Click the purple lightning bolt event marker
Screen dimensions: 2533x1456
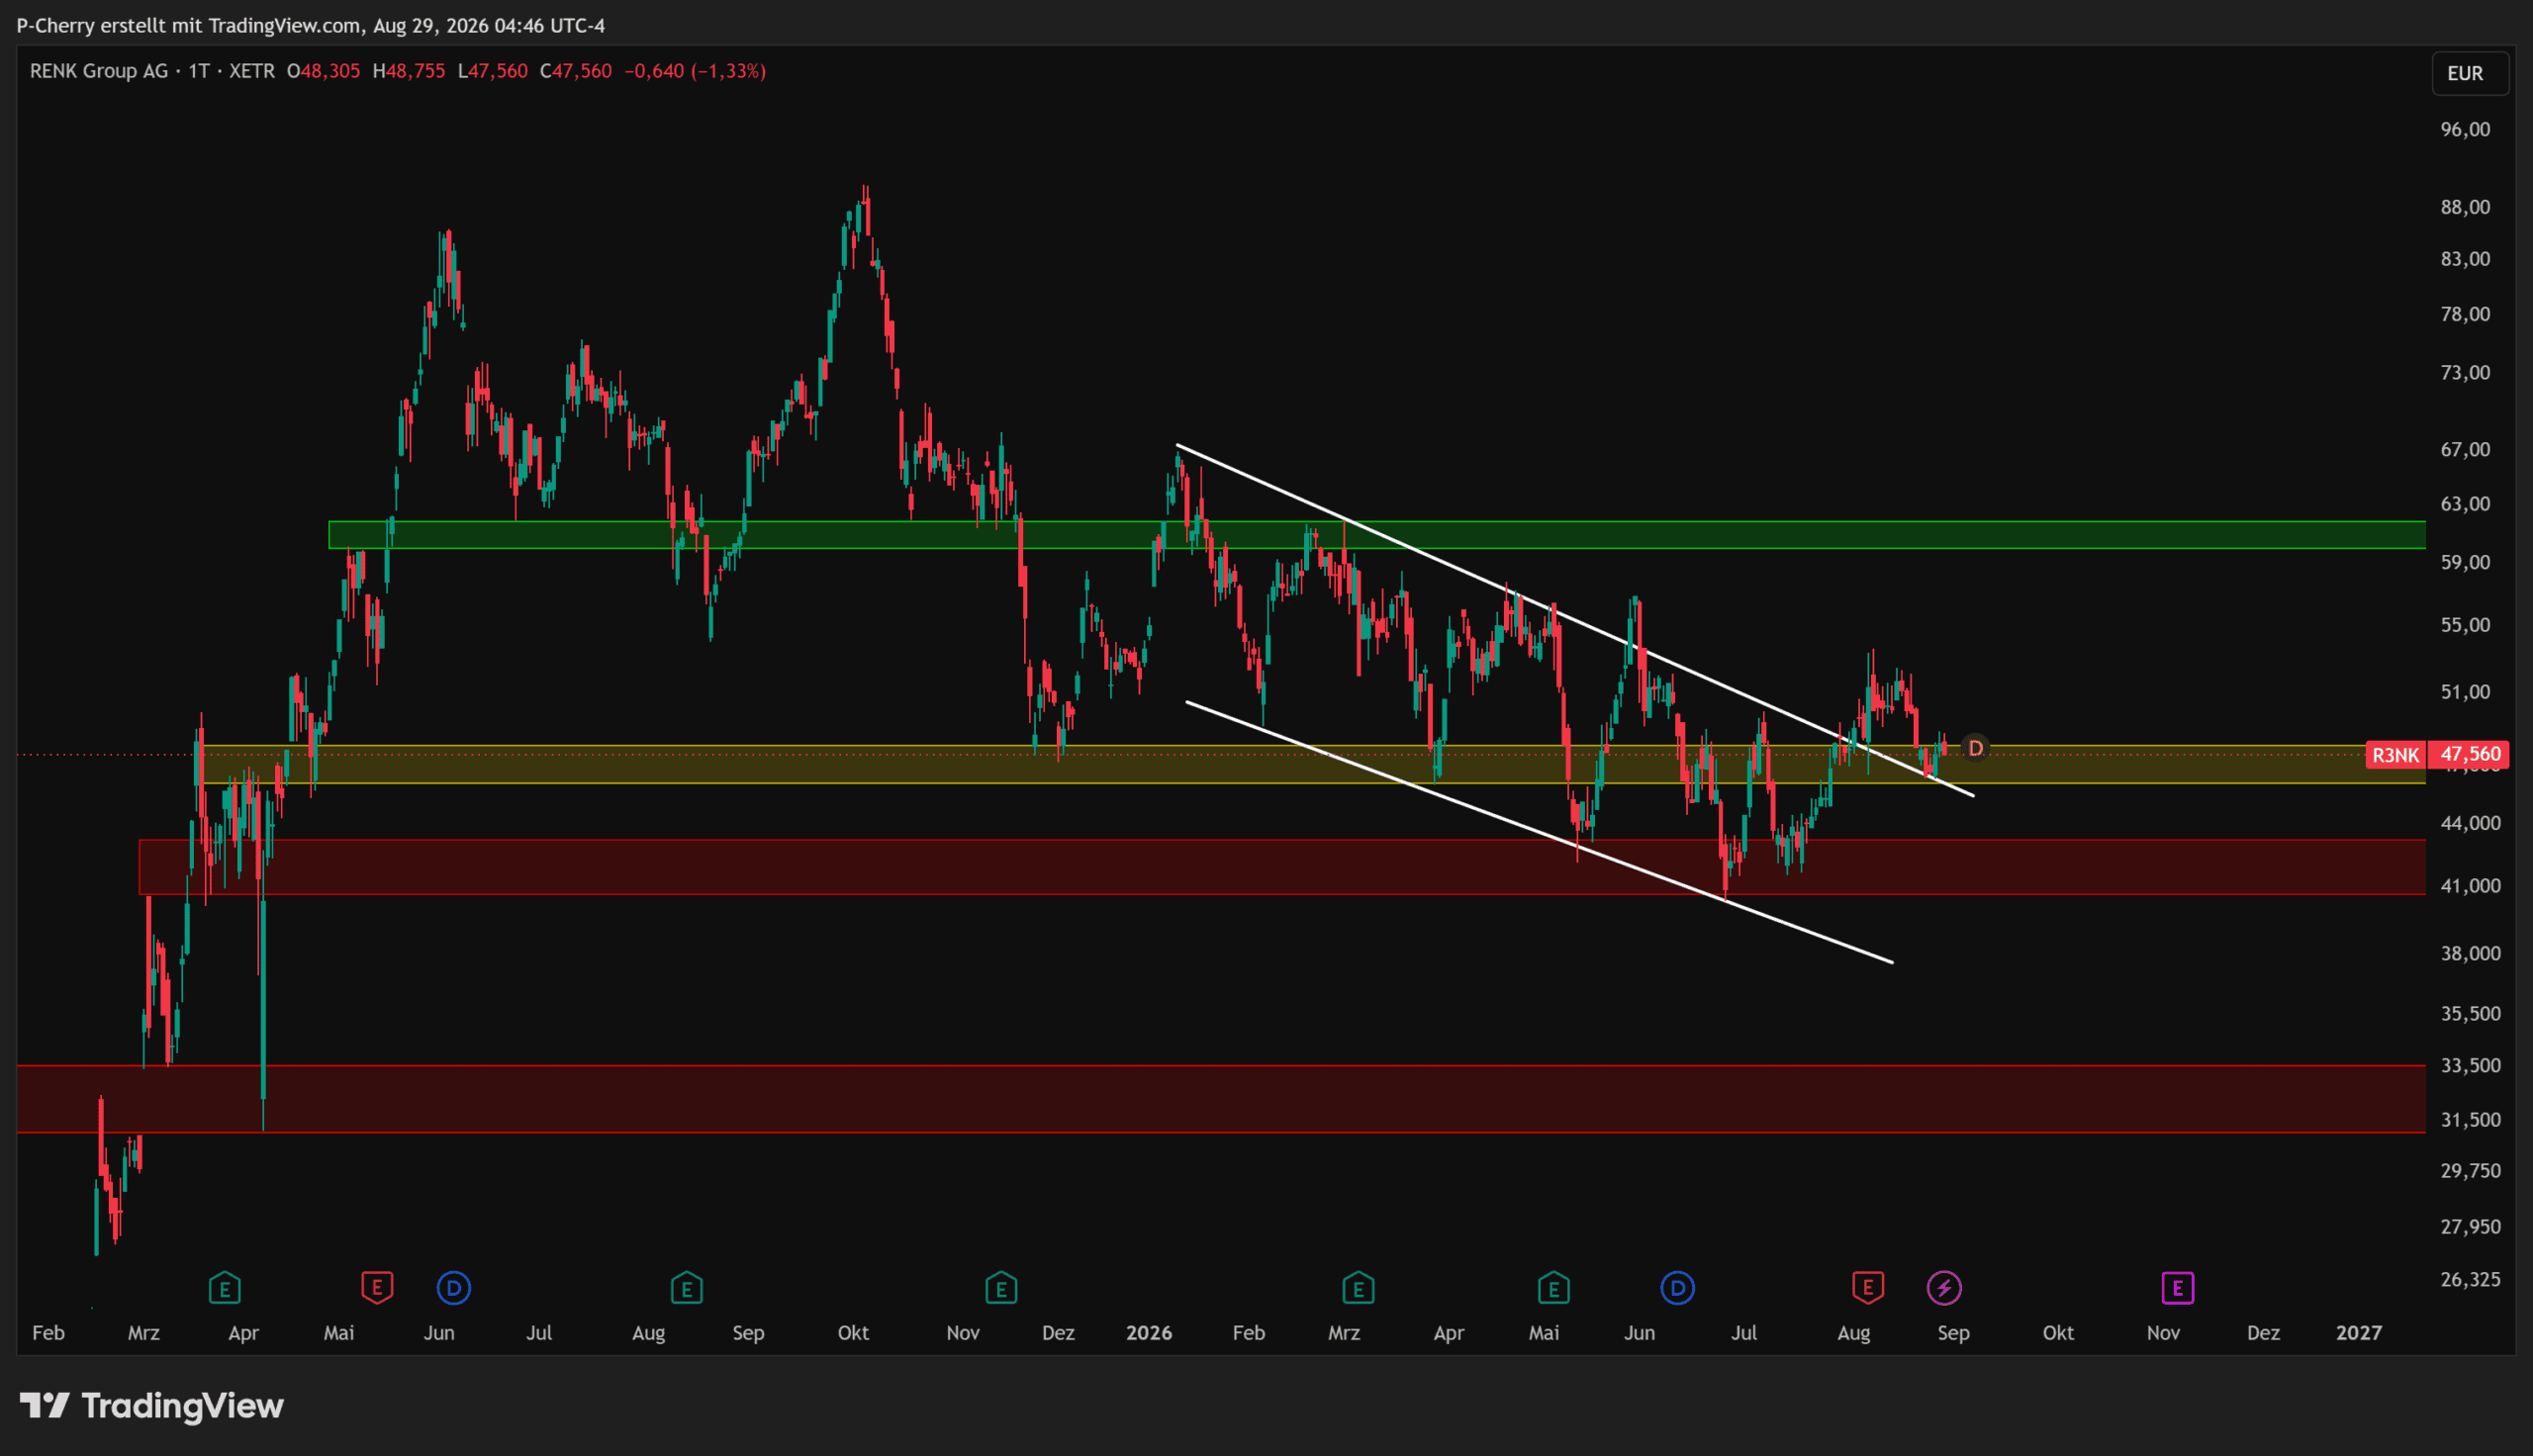click(1944, 1288)
